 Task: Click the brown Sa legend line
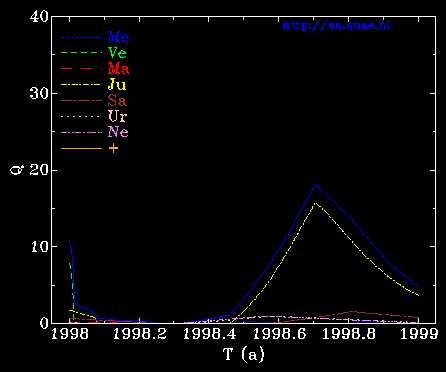coord(81,101)
